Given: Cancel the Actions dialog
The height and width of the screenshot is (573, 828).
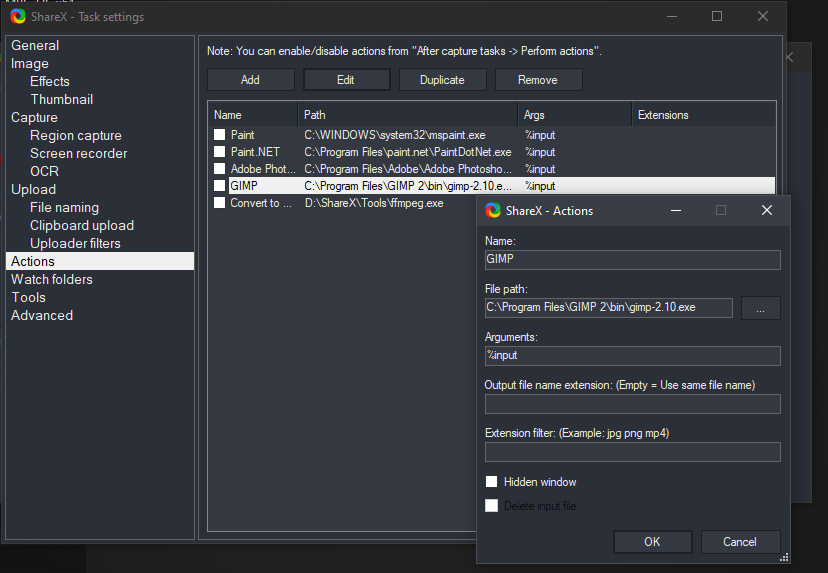Looking at the screenshot, I should (x=740, y=541).
